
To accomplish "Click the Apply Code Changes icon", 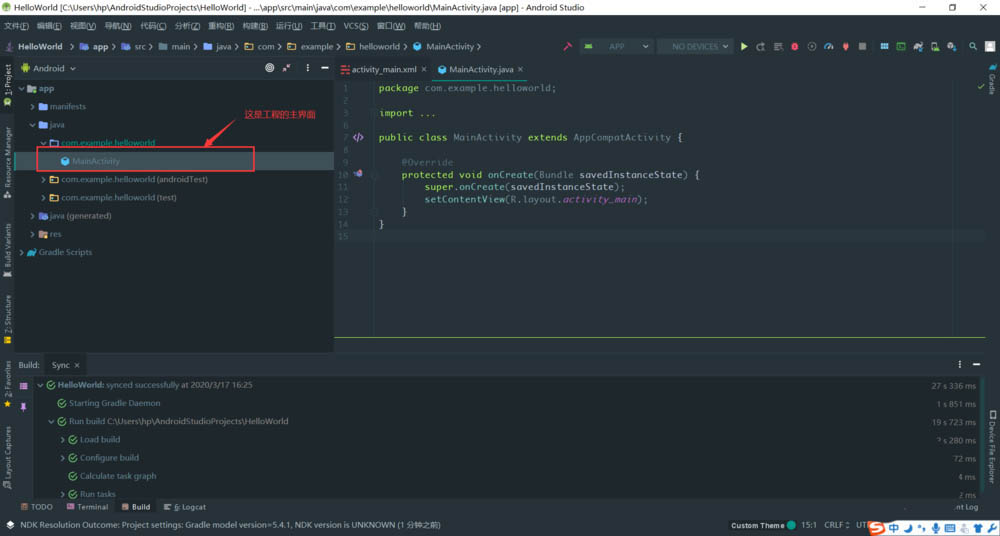I will point(778,47).
